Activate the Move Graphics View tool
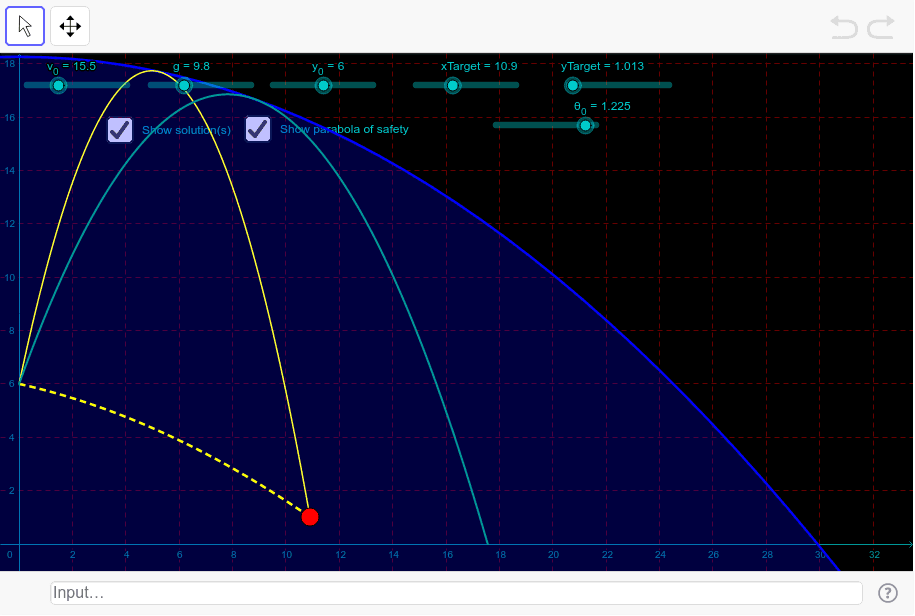 click(69, 26)
